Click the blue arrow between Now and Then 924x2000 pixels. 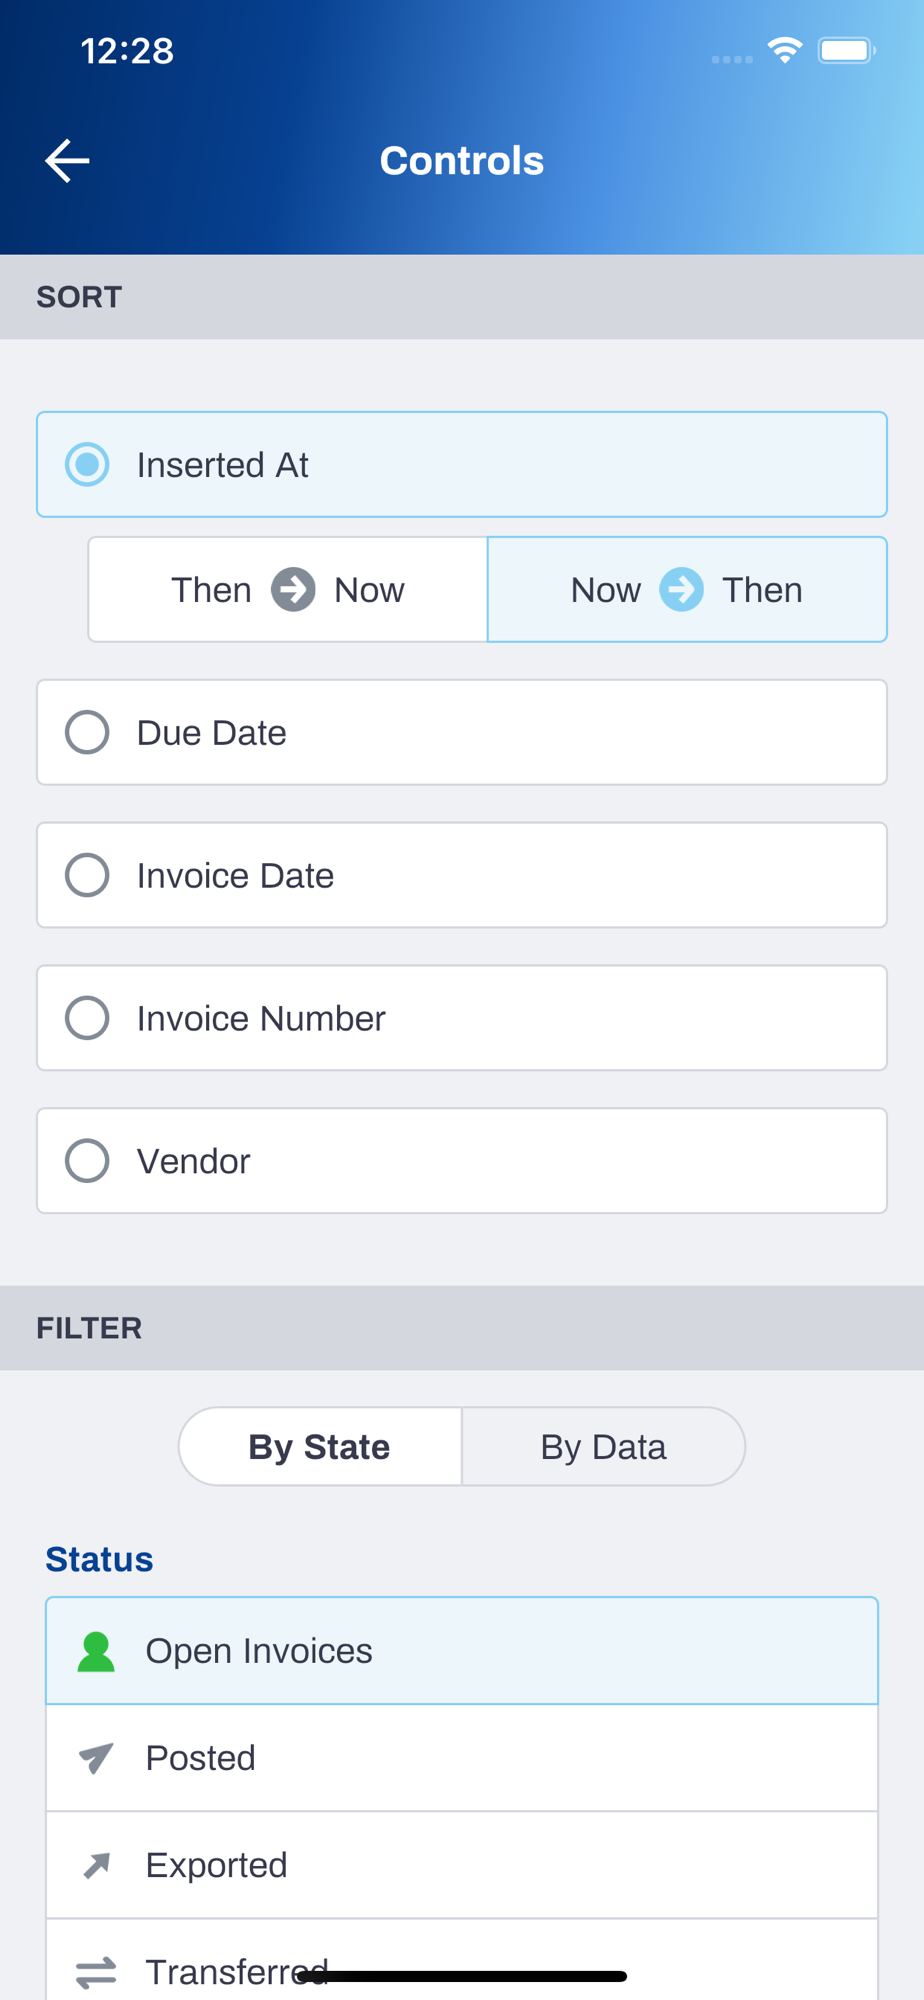pos(682,590)
